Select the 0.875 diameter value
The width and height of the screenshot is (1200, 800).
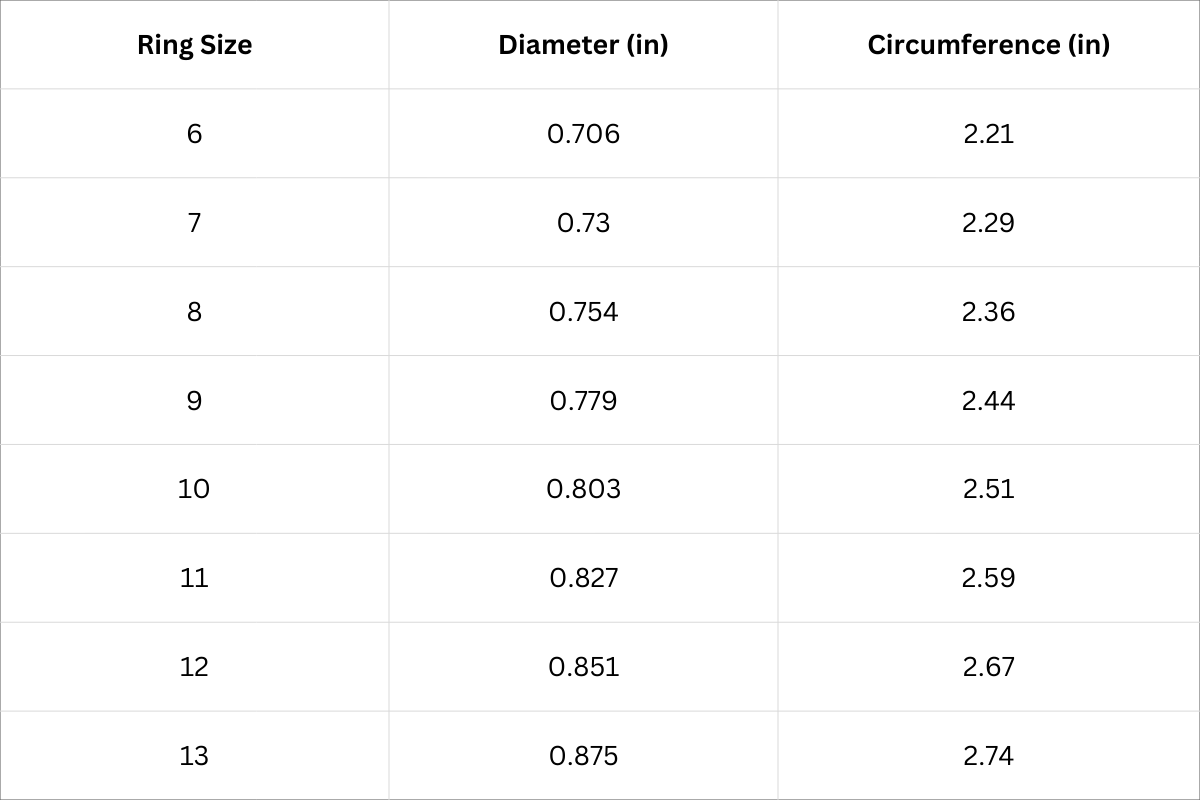[x=583, y=756]
